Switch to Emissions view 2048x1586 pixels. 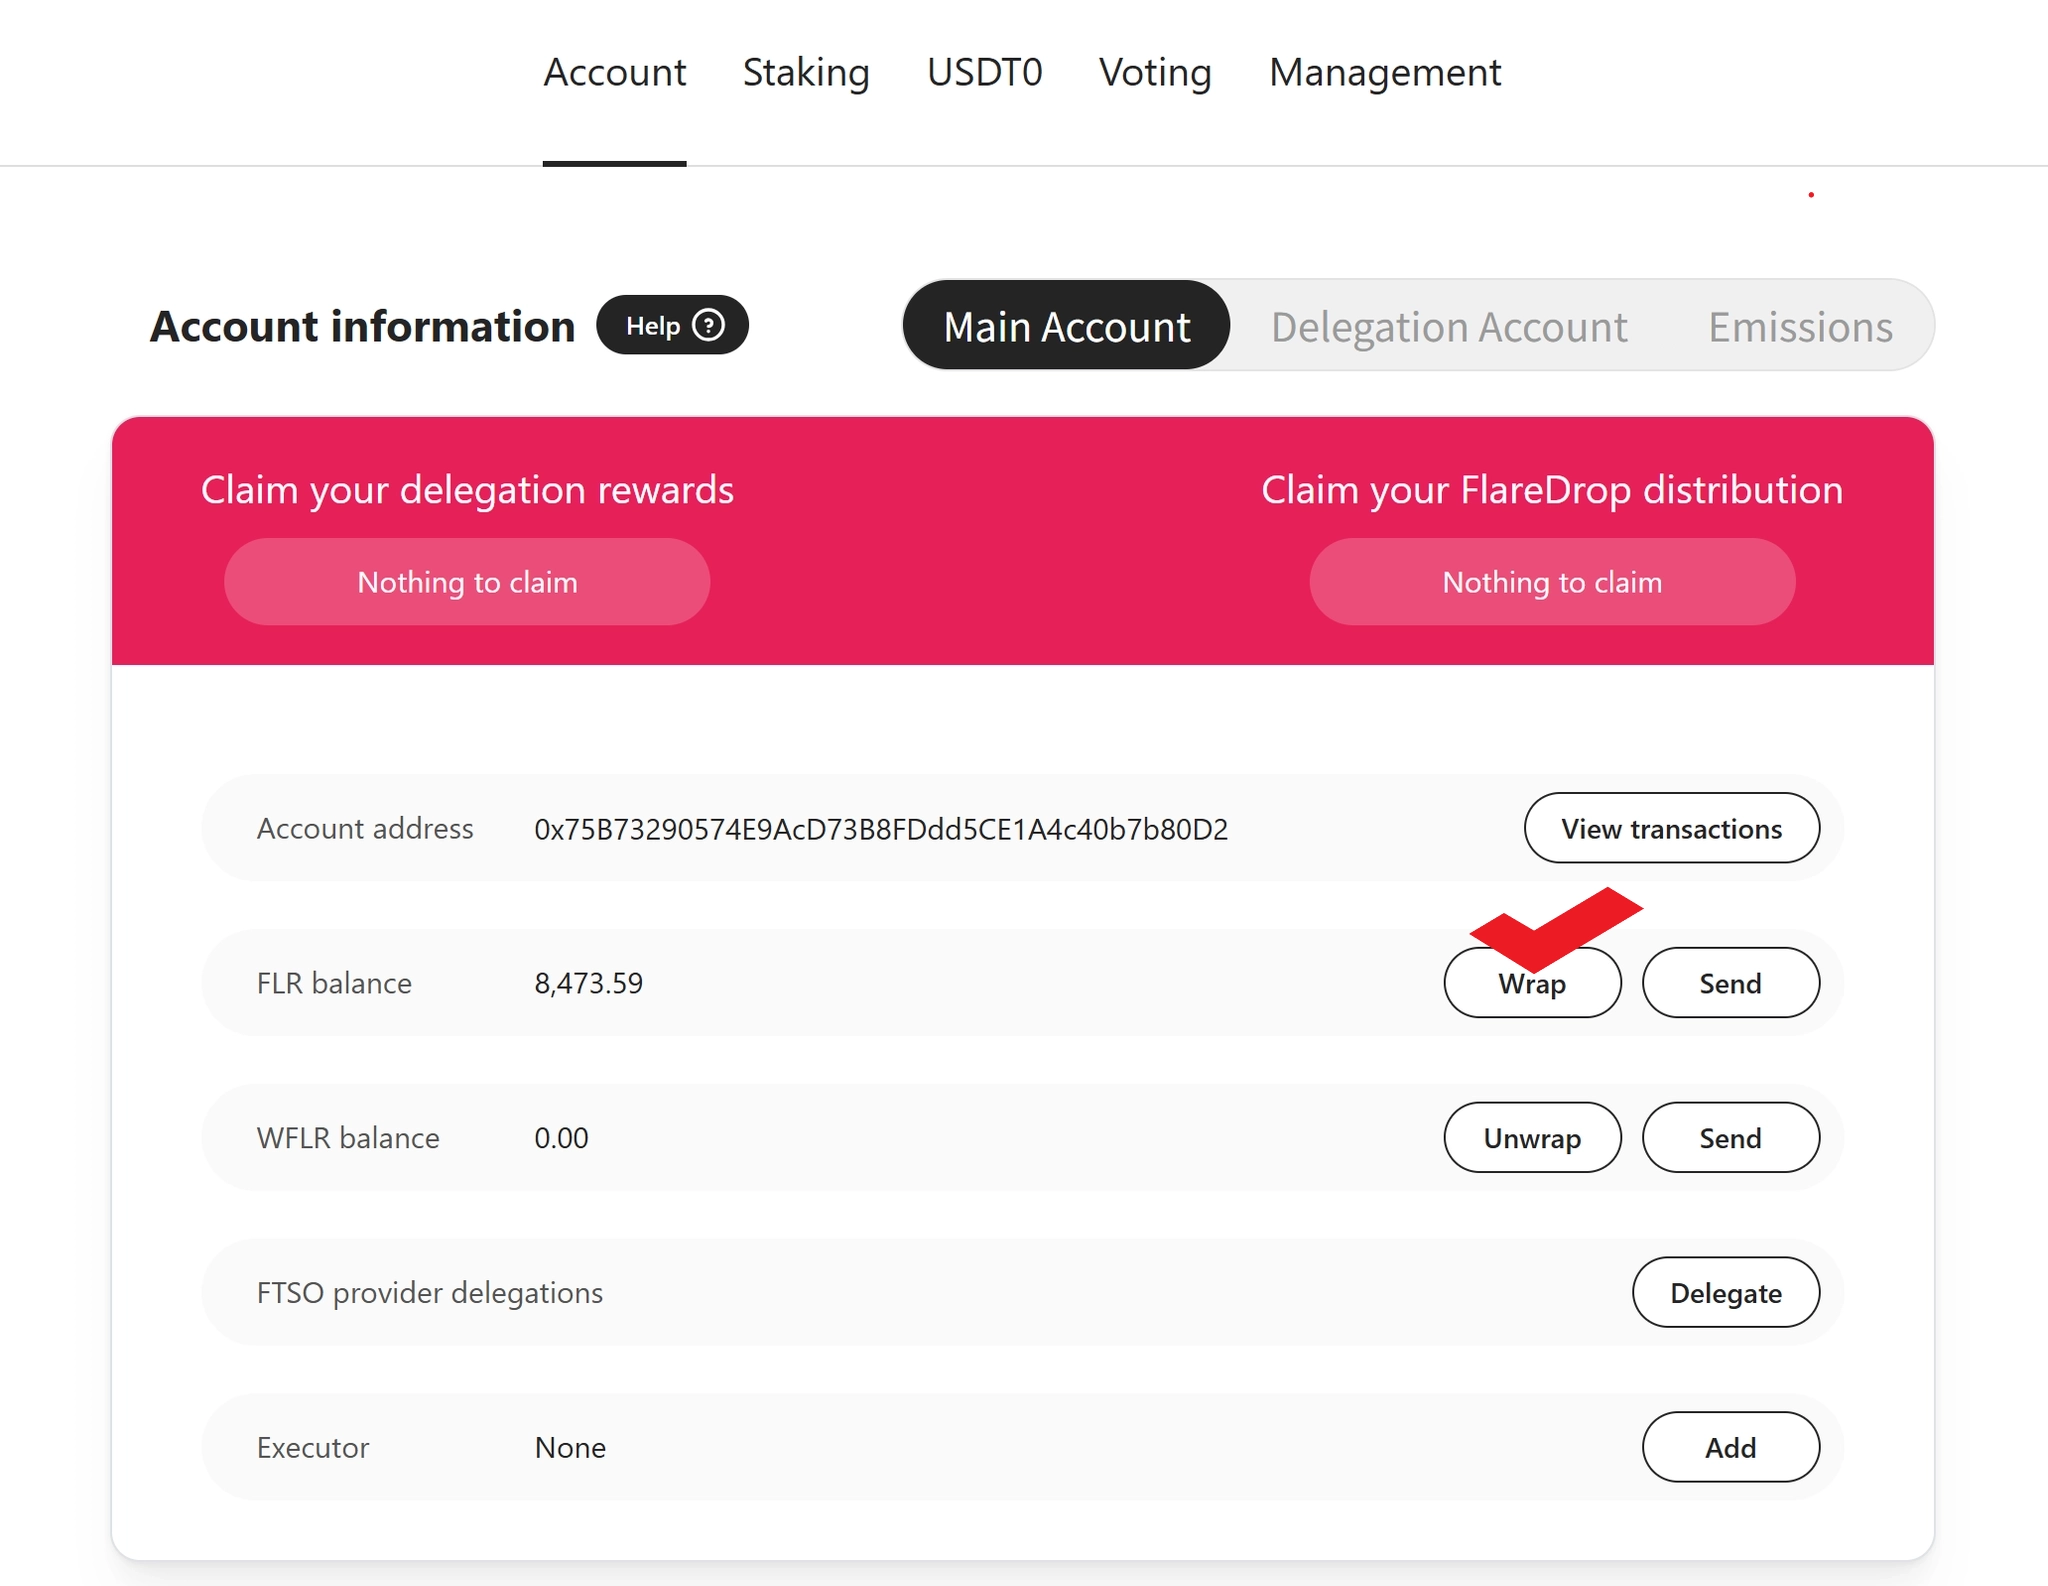point(1799,326)
